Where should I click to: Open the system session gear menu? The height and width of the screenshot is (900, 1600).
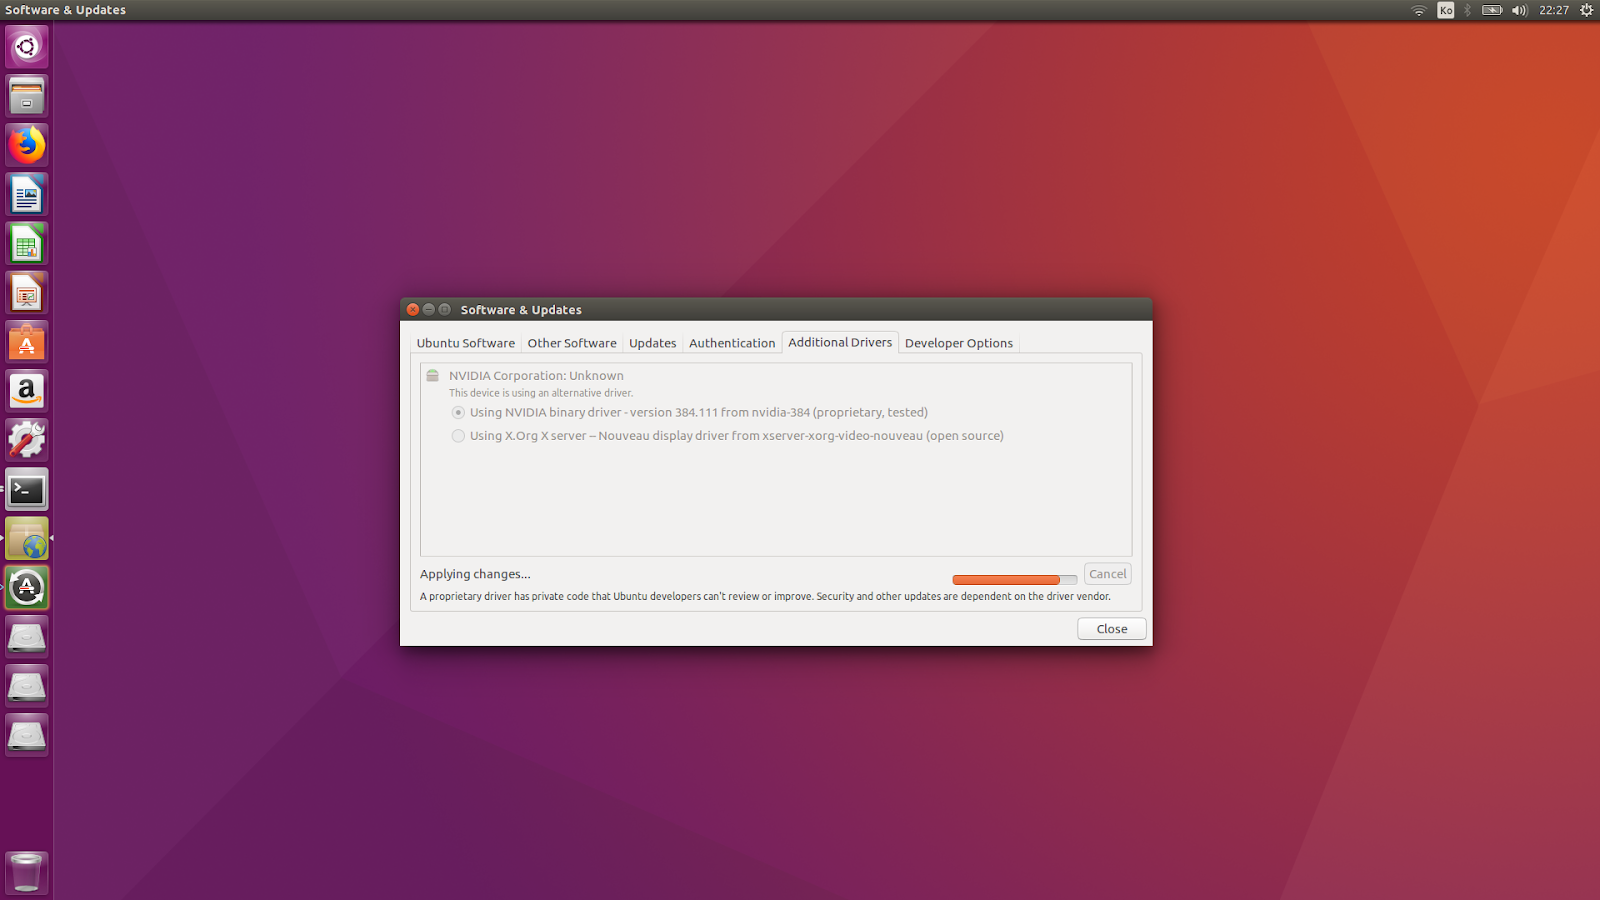1586,10
